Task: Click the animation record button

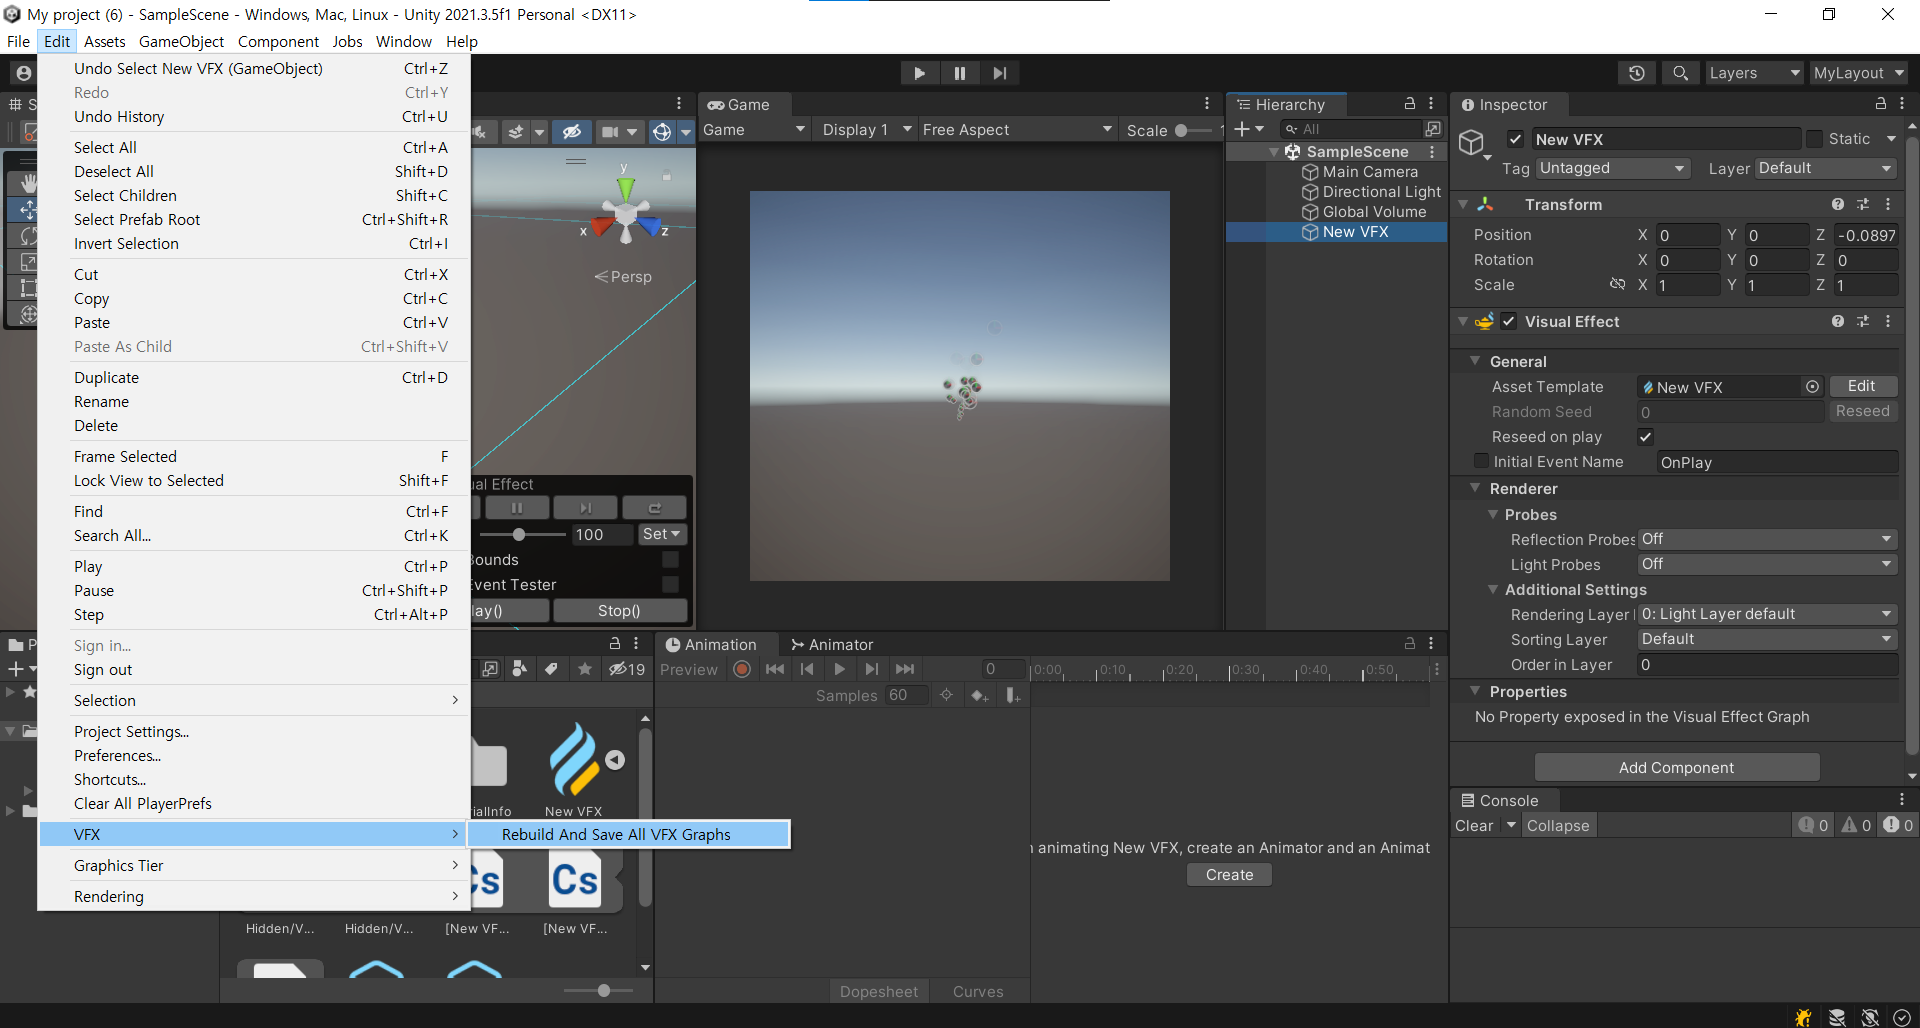Action: (x=742, y=669)
